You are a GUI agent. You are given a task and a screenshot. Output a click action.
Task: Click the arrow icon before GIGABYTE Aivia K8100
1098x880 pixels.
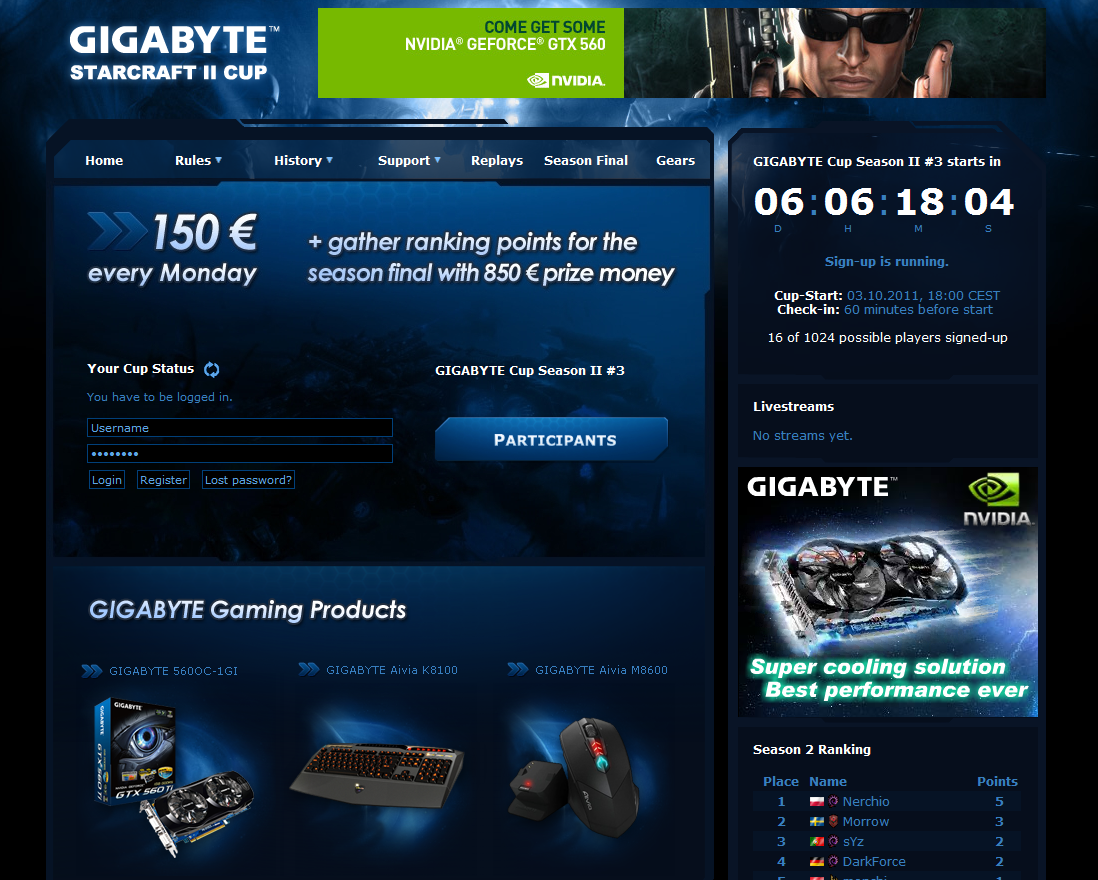tap(309, 670)
